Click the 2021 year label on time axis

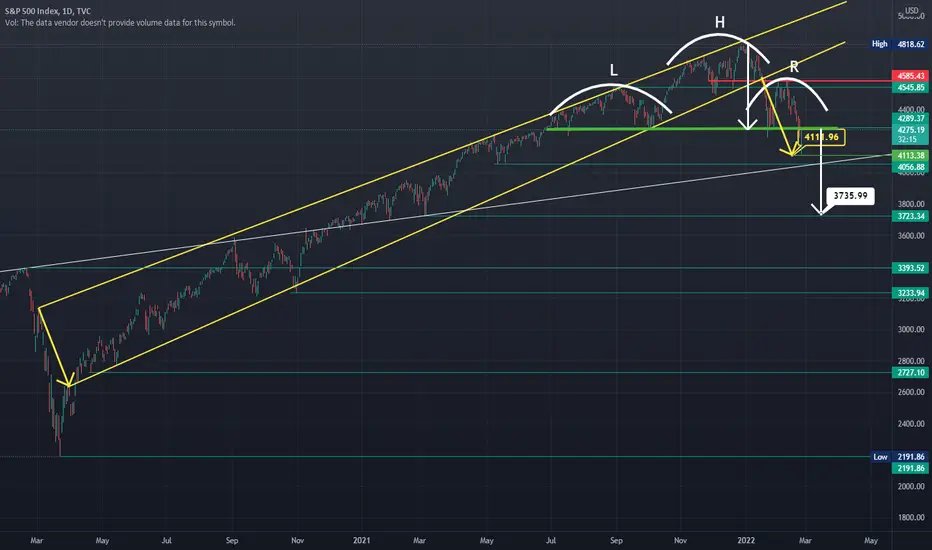[361, 540]
